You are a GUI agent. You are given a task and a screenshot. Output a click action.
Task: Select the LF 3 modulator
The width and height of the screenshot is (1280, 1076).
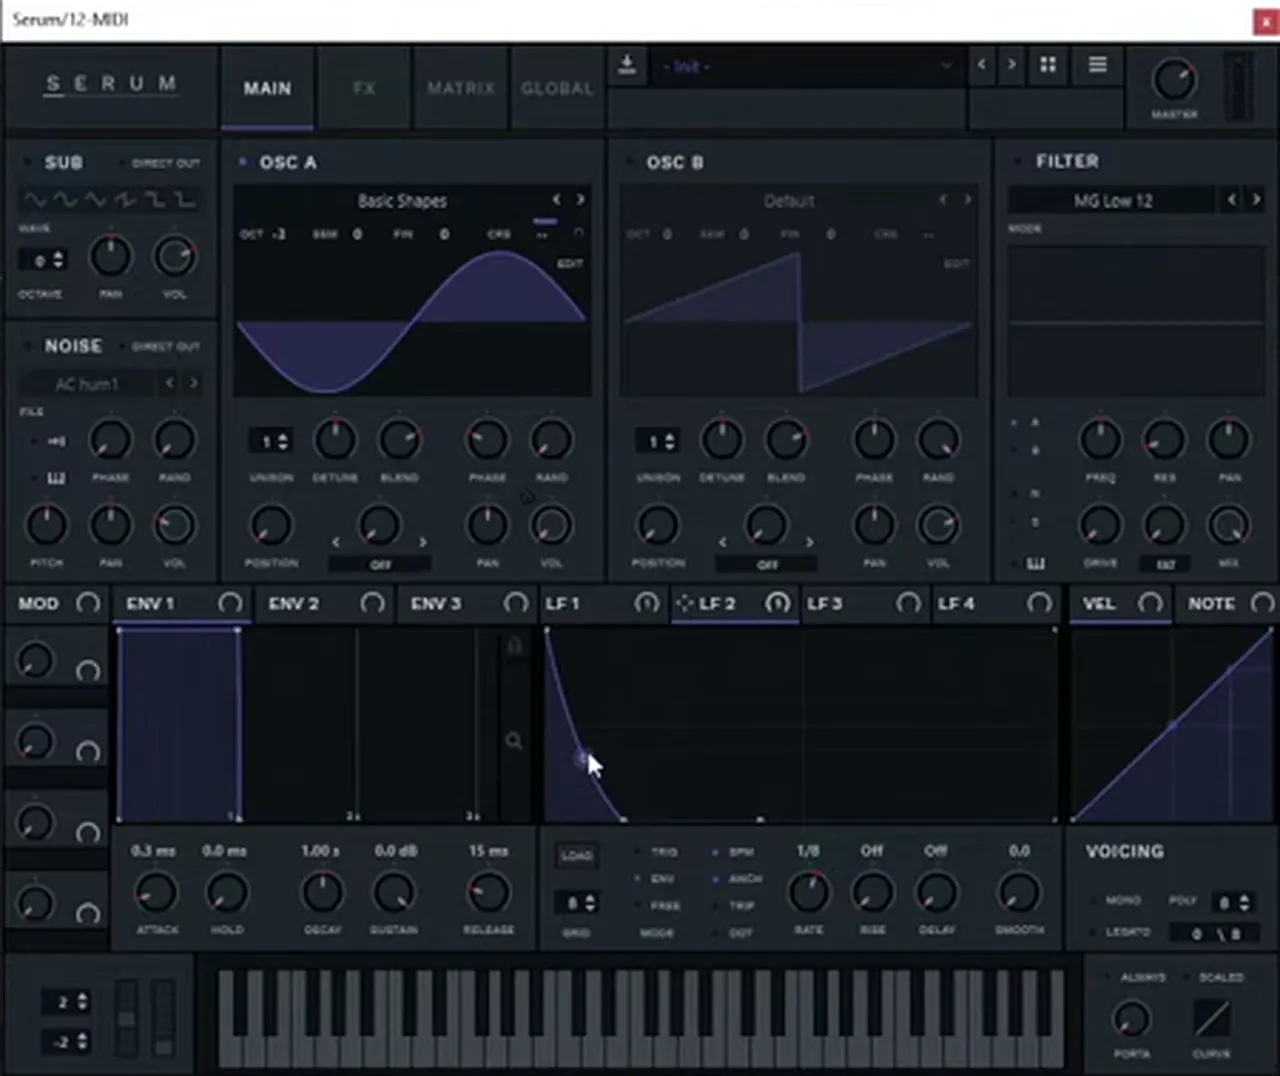[825, 604]
